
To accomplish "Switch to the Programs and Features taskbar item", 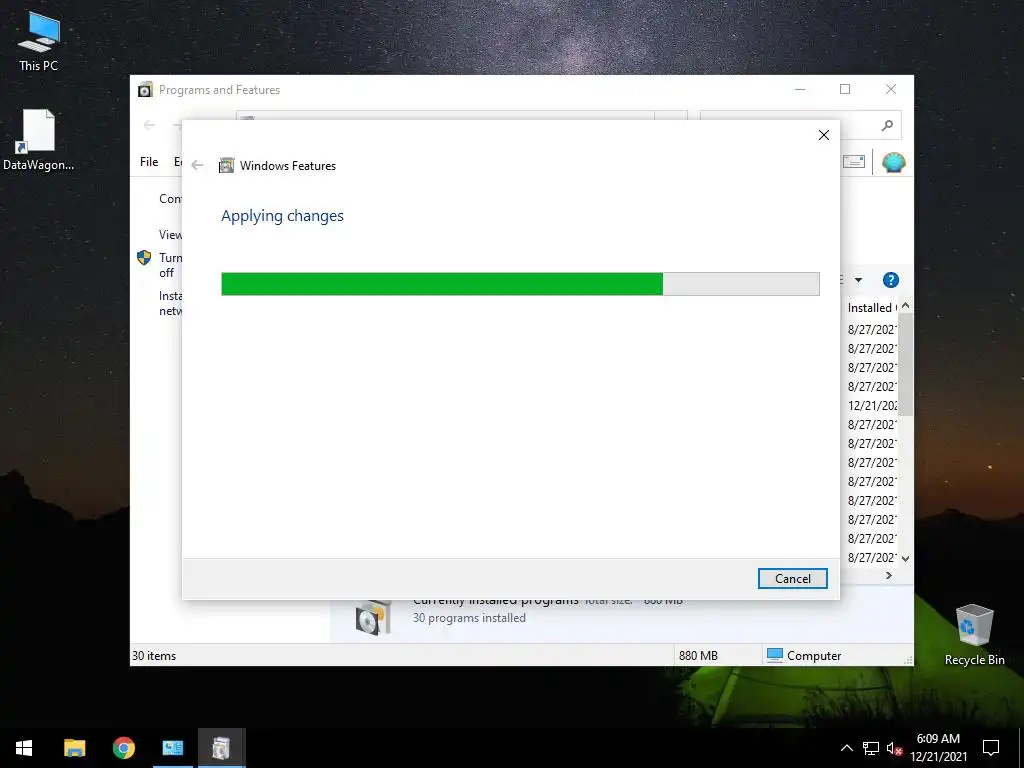I will [x=221, y=748].
